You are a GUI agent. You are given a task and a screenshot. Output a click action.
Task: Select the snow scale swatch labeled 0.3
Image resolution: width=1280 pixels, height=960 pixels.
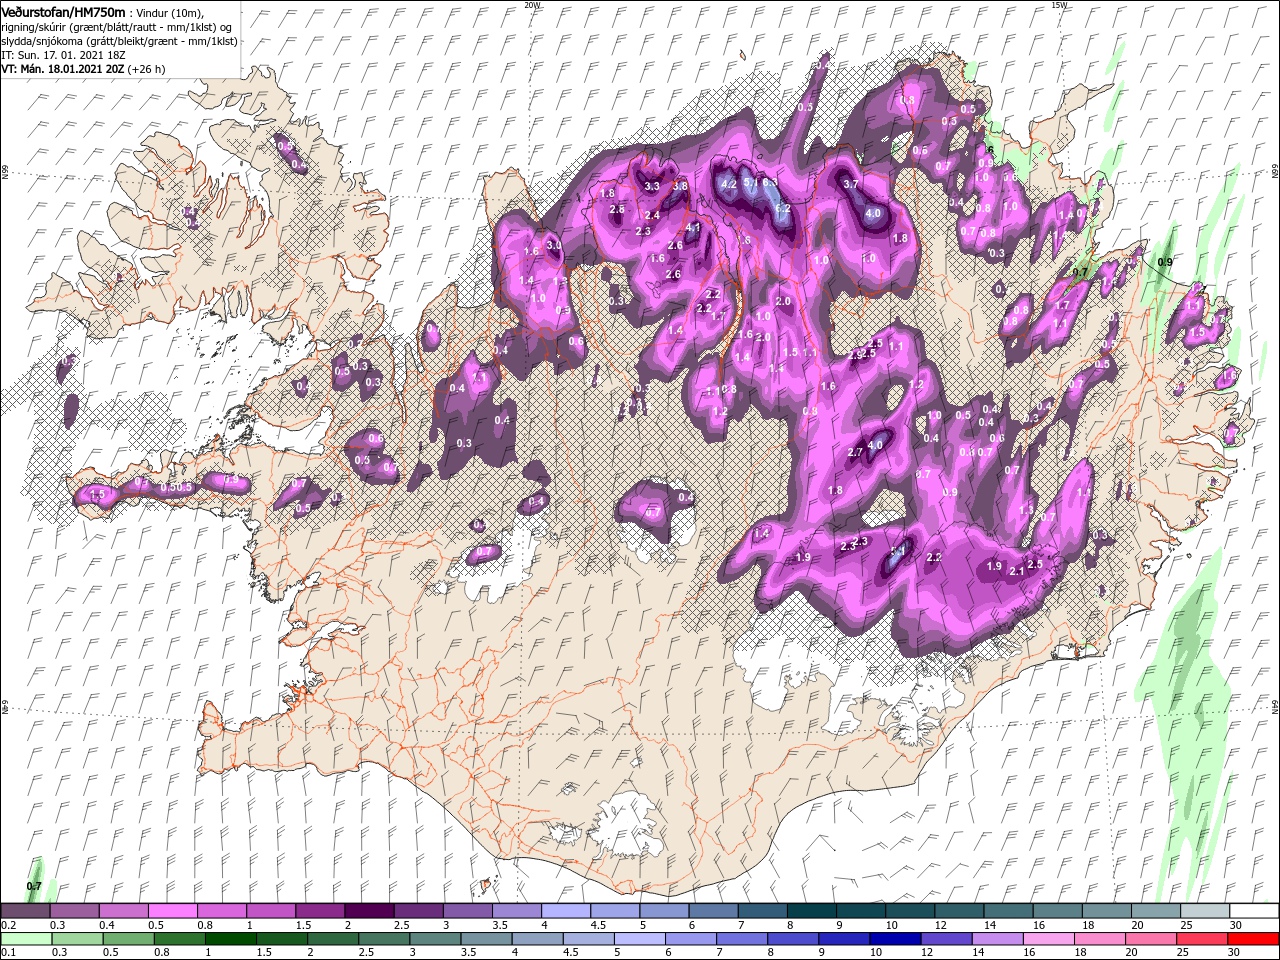pos(74,911)
